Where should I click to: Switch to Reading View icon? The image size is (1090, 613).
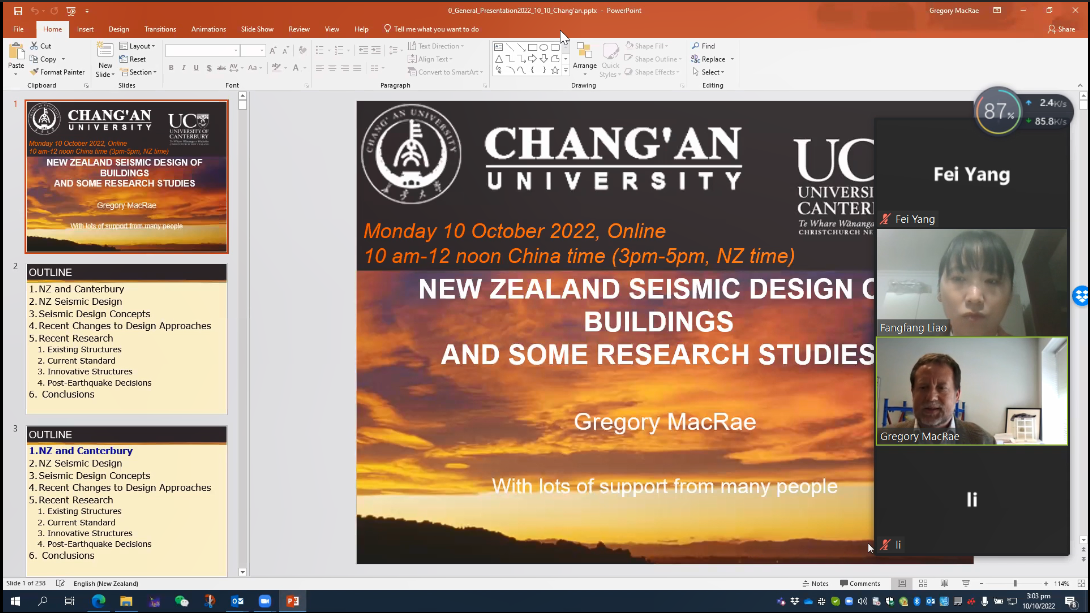coord(944,583)
